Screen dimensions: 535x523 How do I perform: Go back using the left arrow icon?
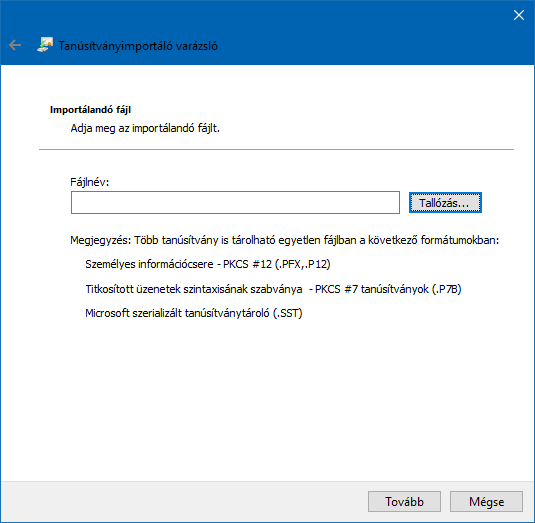[15, 45]
